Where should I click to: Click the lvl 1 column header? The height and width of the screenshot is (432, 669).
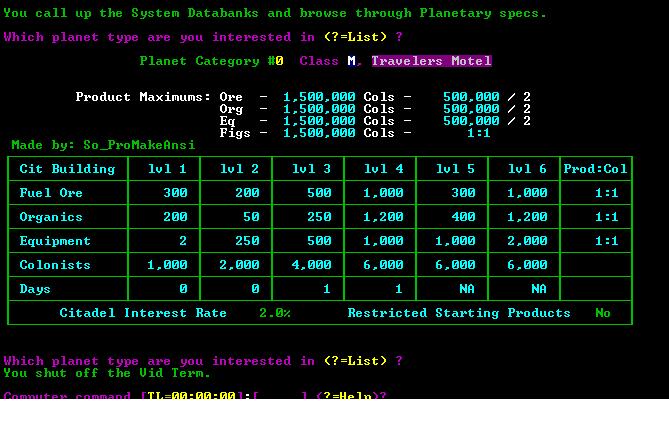point(168,169)
